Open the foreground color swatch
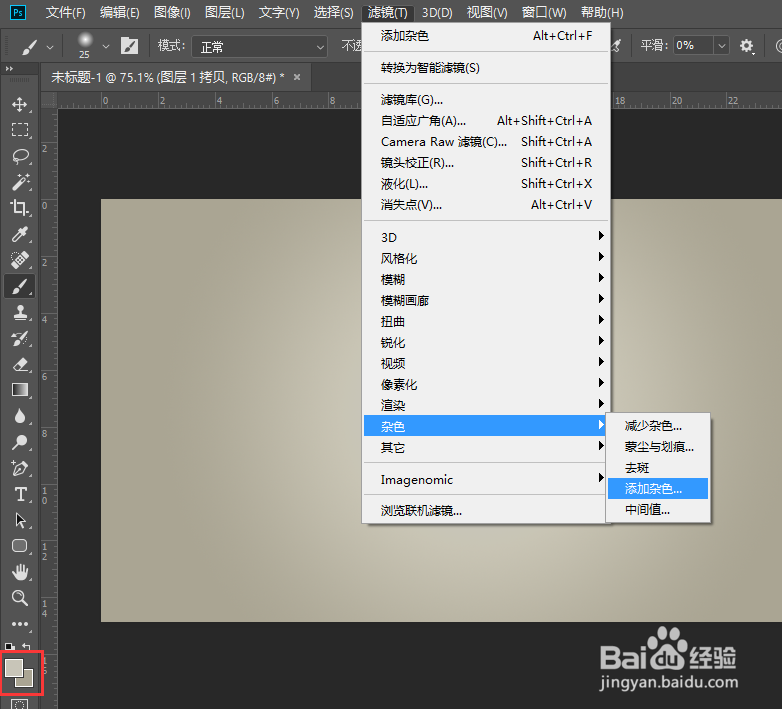 13,668
